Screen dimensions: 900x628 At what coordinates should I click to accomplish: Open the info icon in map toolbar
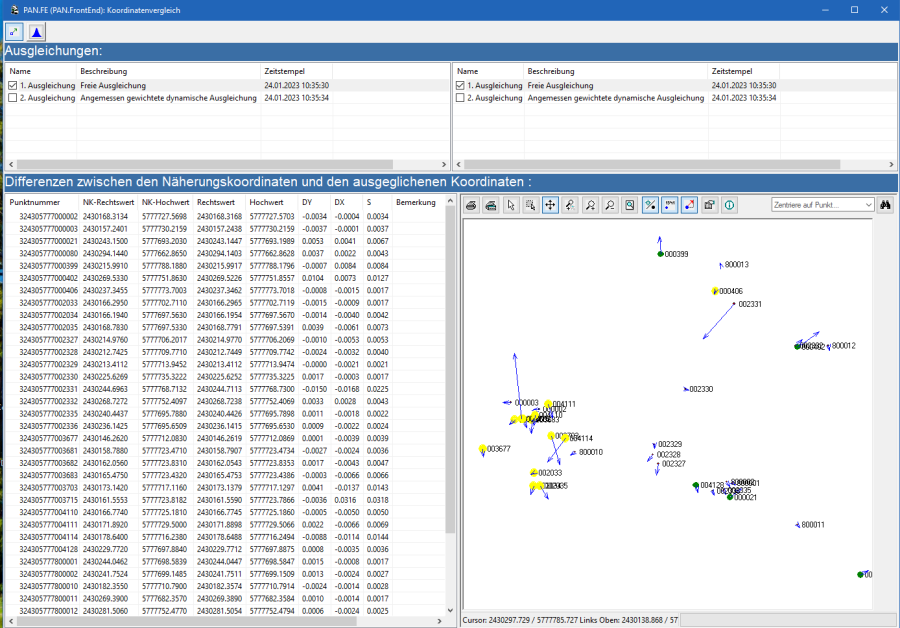tap(729, 205)
